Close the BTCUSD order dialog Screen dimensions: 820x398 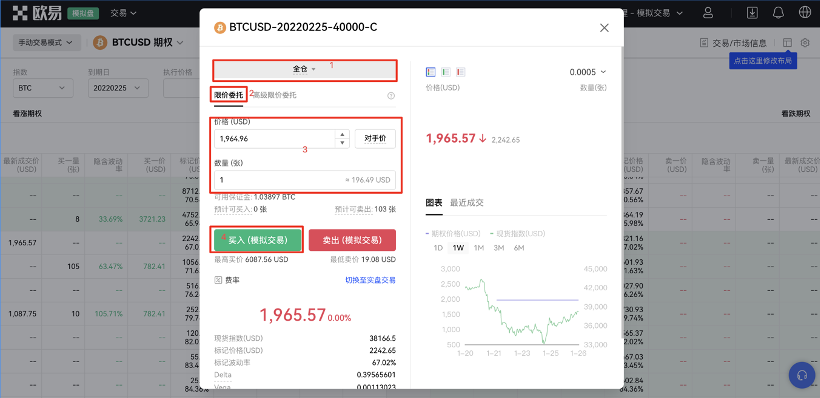(x=604, y=28)
